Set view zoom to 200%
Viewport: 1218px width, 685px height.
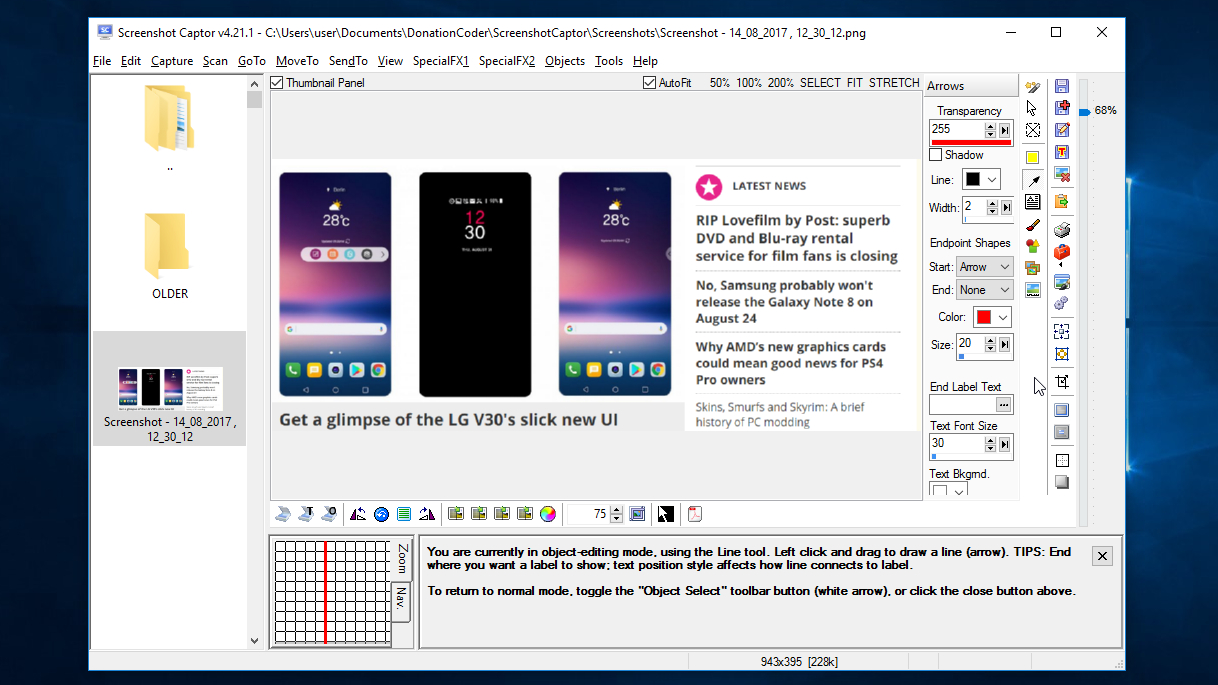click(781, 83)
